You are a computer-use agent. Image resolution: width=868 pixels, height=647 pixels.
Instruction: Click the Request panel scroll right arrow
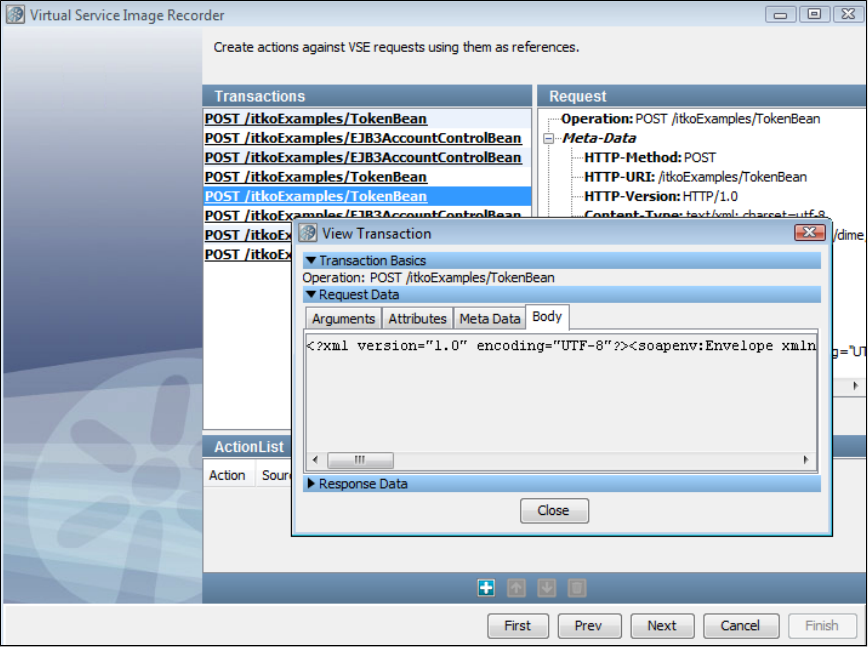(x=856, y=386)
